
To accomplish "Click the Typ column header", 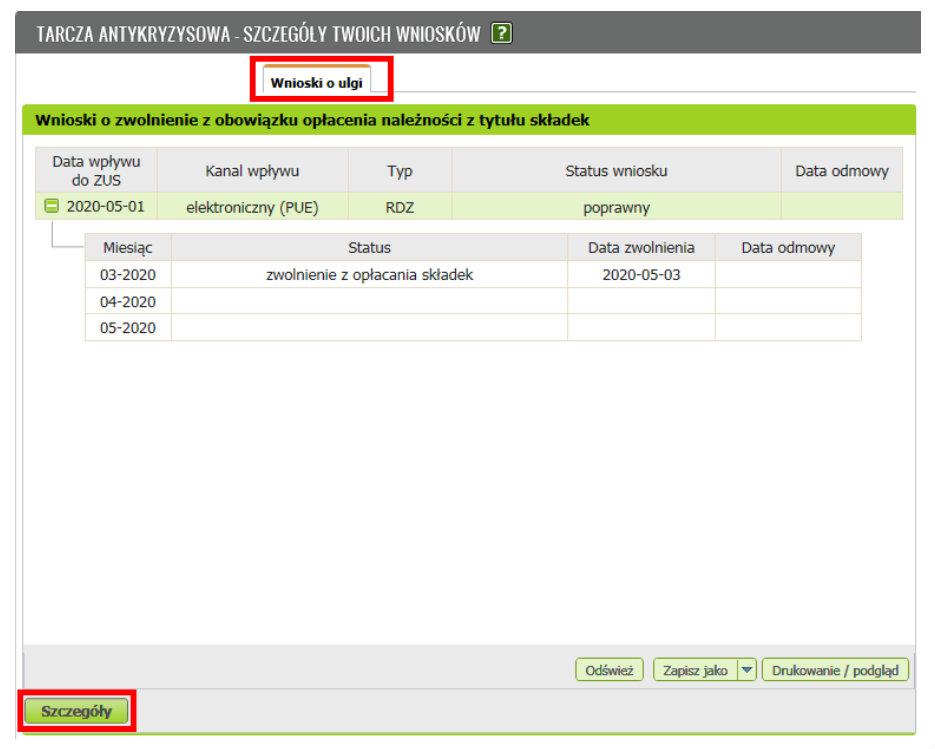I will [400, 171].
